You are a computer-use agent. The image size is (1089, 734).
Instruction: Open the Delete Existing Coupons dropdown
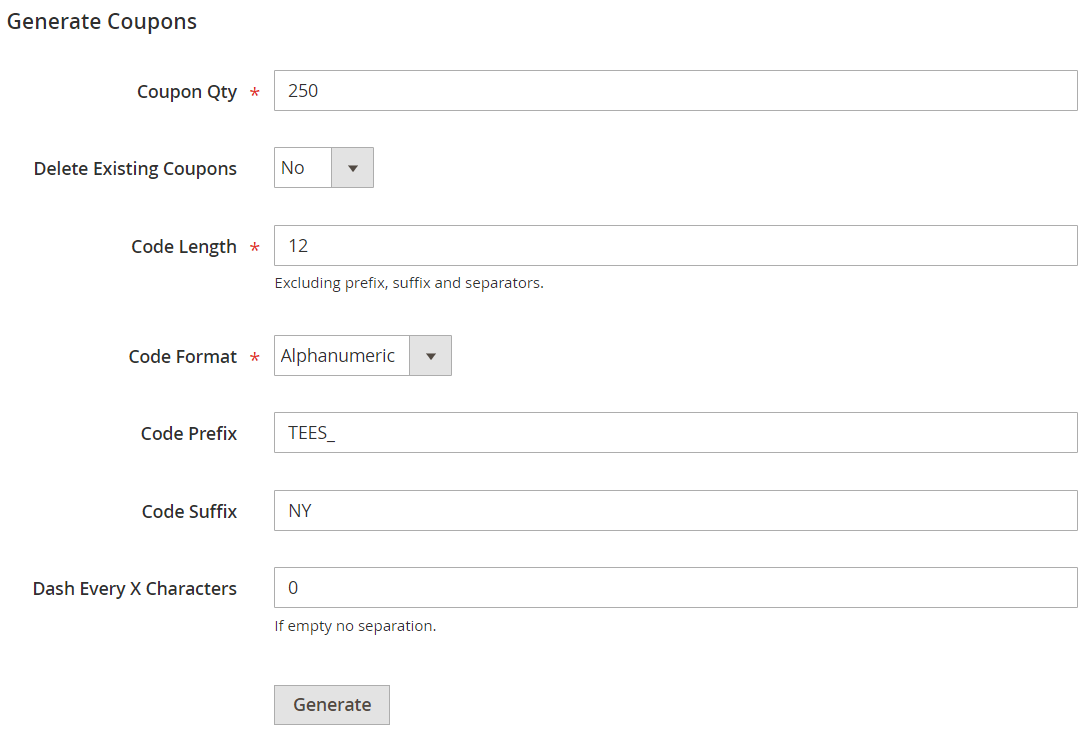click(x=324, y=167)
